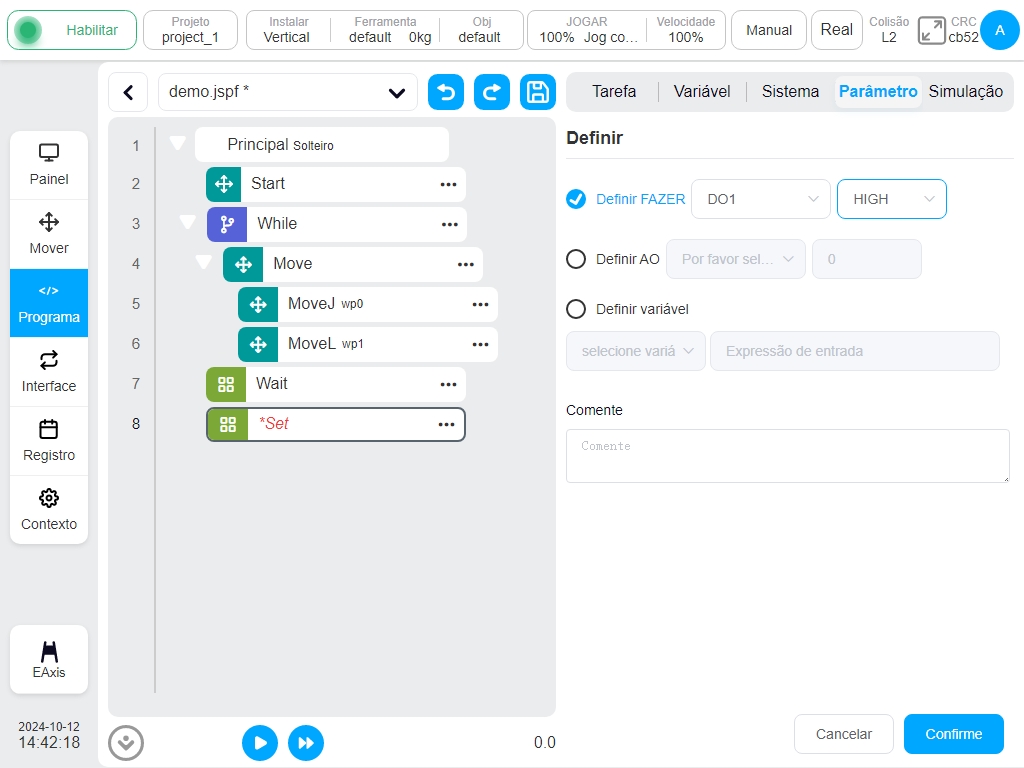Click the Comente text area

click(788, 456)
